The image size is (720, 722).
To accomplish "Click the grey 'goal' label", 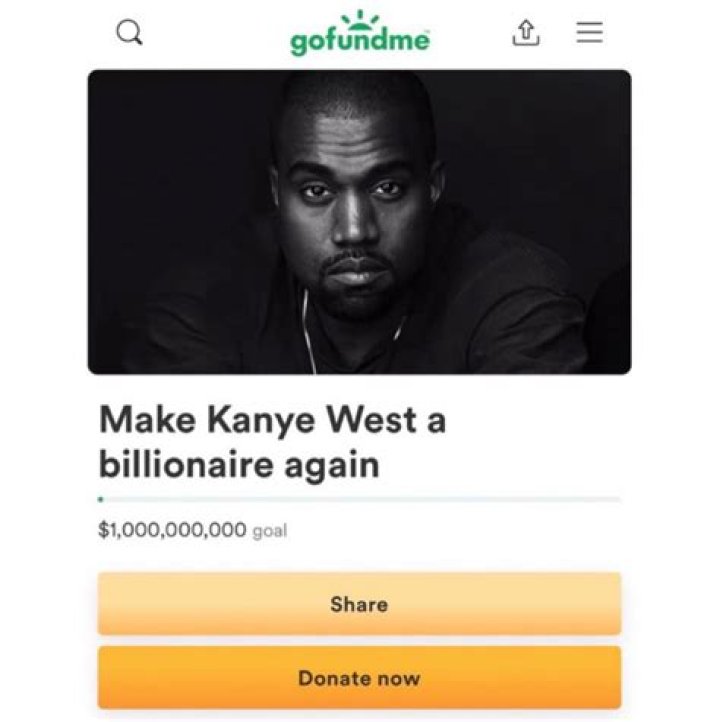I will (270, 531).
